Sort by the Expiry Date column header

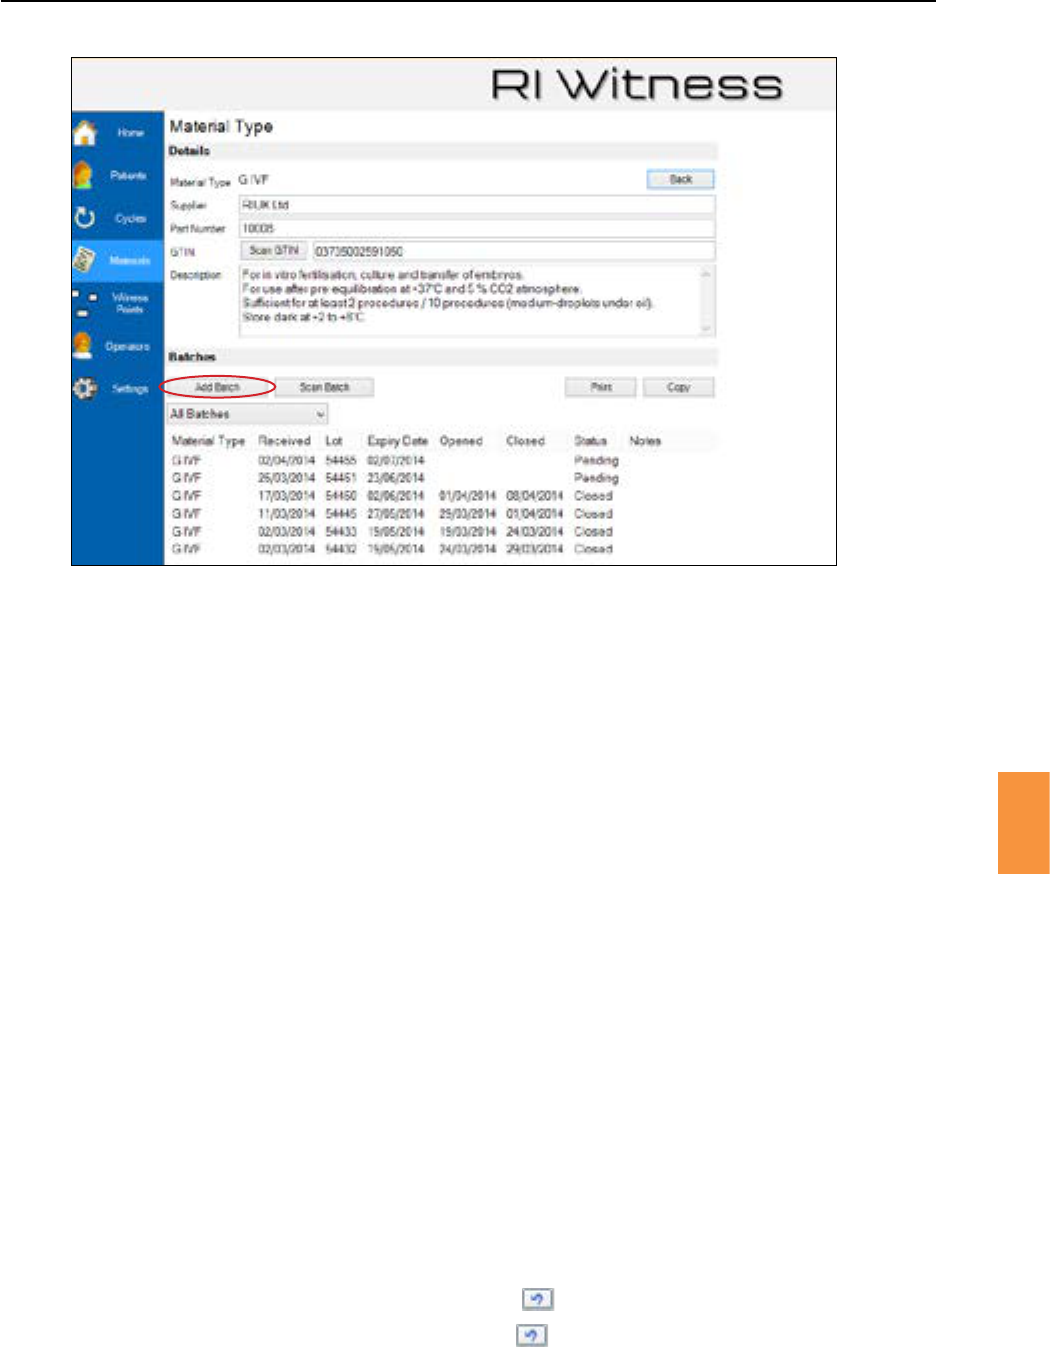click(x=397, y=441)
